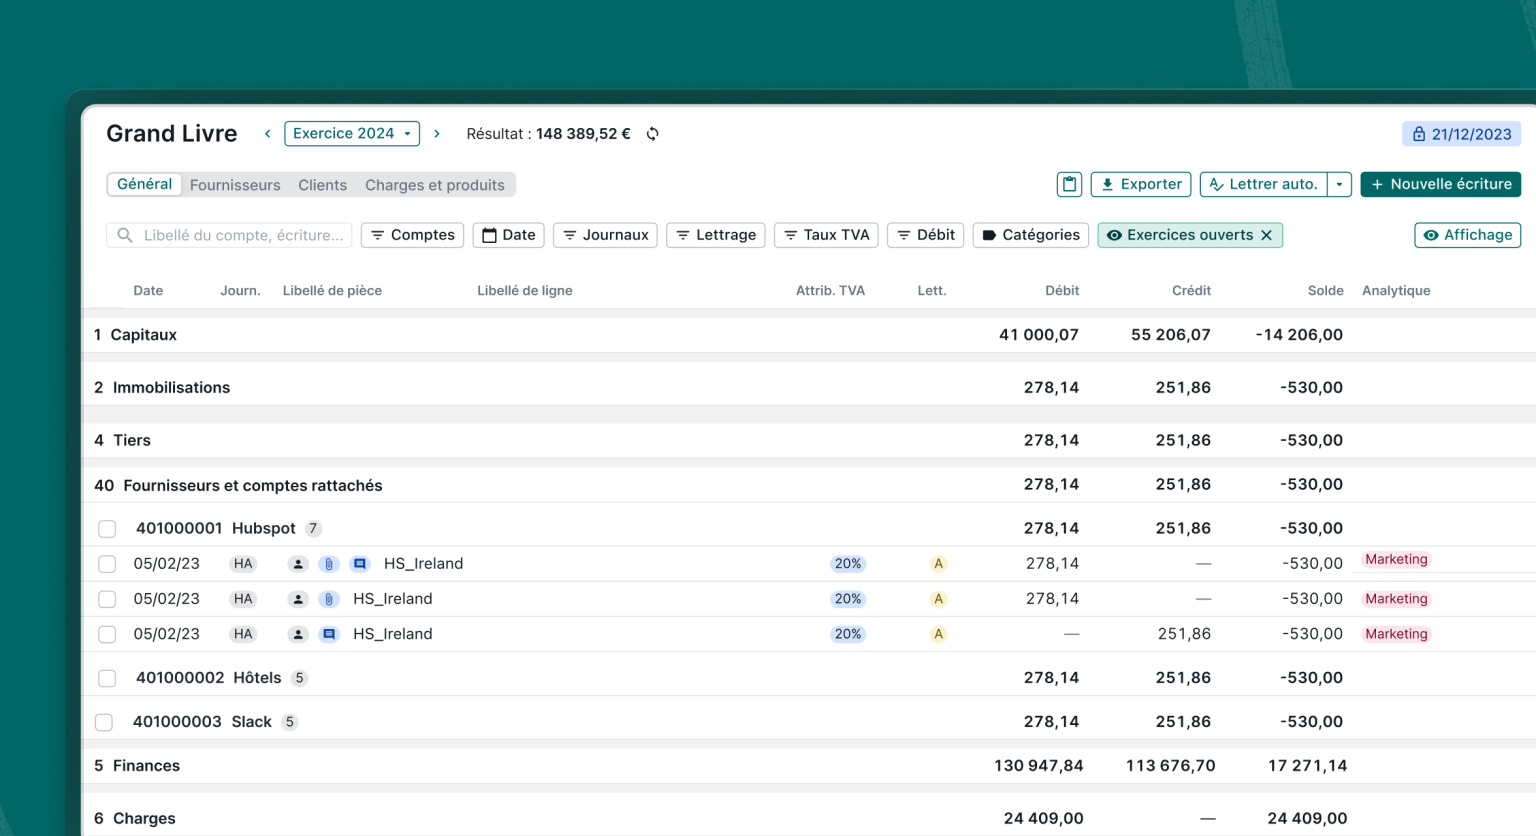Open the Taux TVA filter
The image size is (1536, 836).
(x=826, y=235)
